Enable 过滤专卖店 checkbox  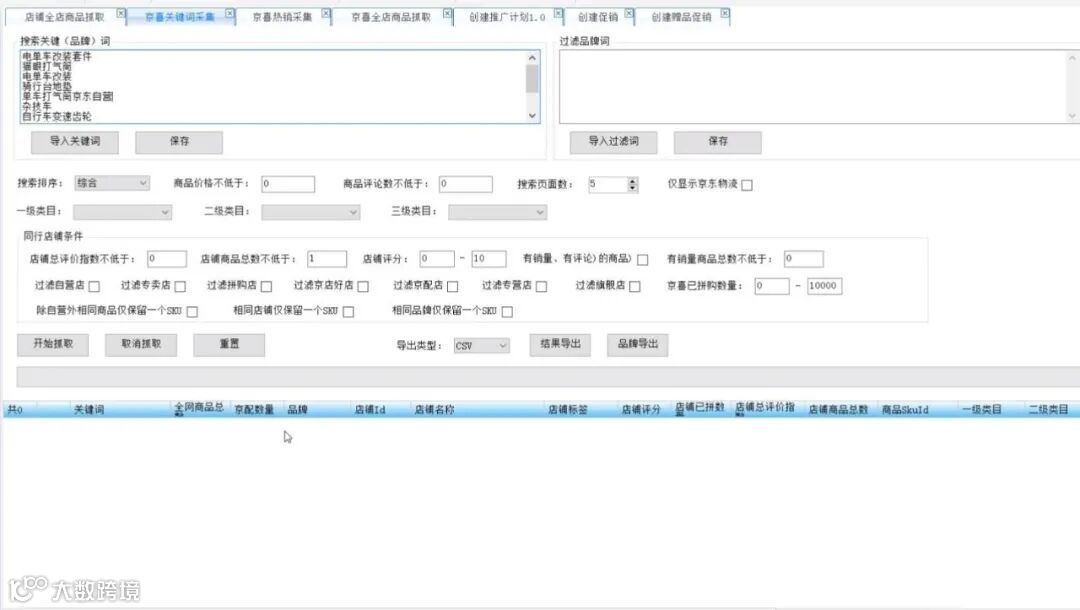pyautogui.click(x=180, y=286)
